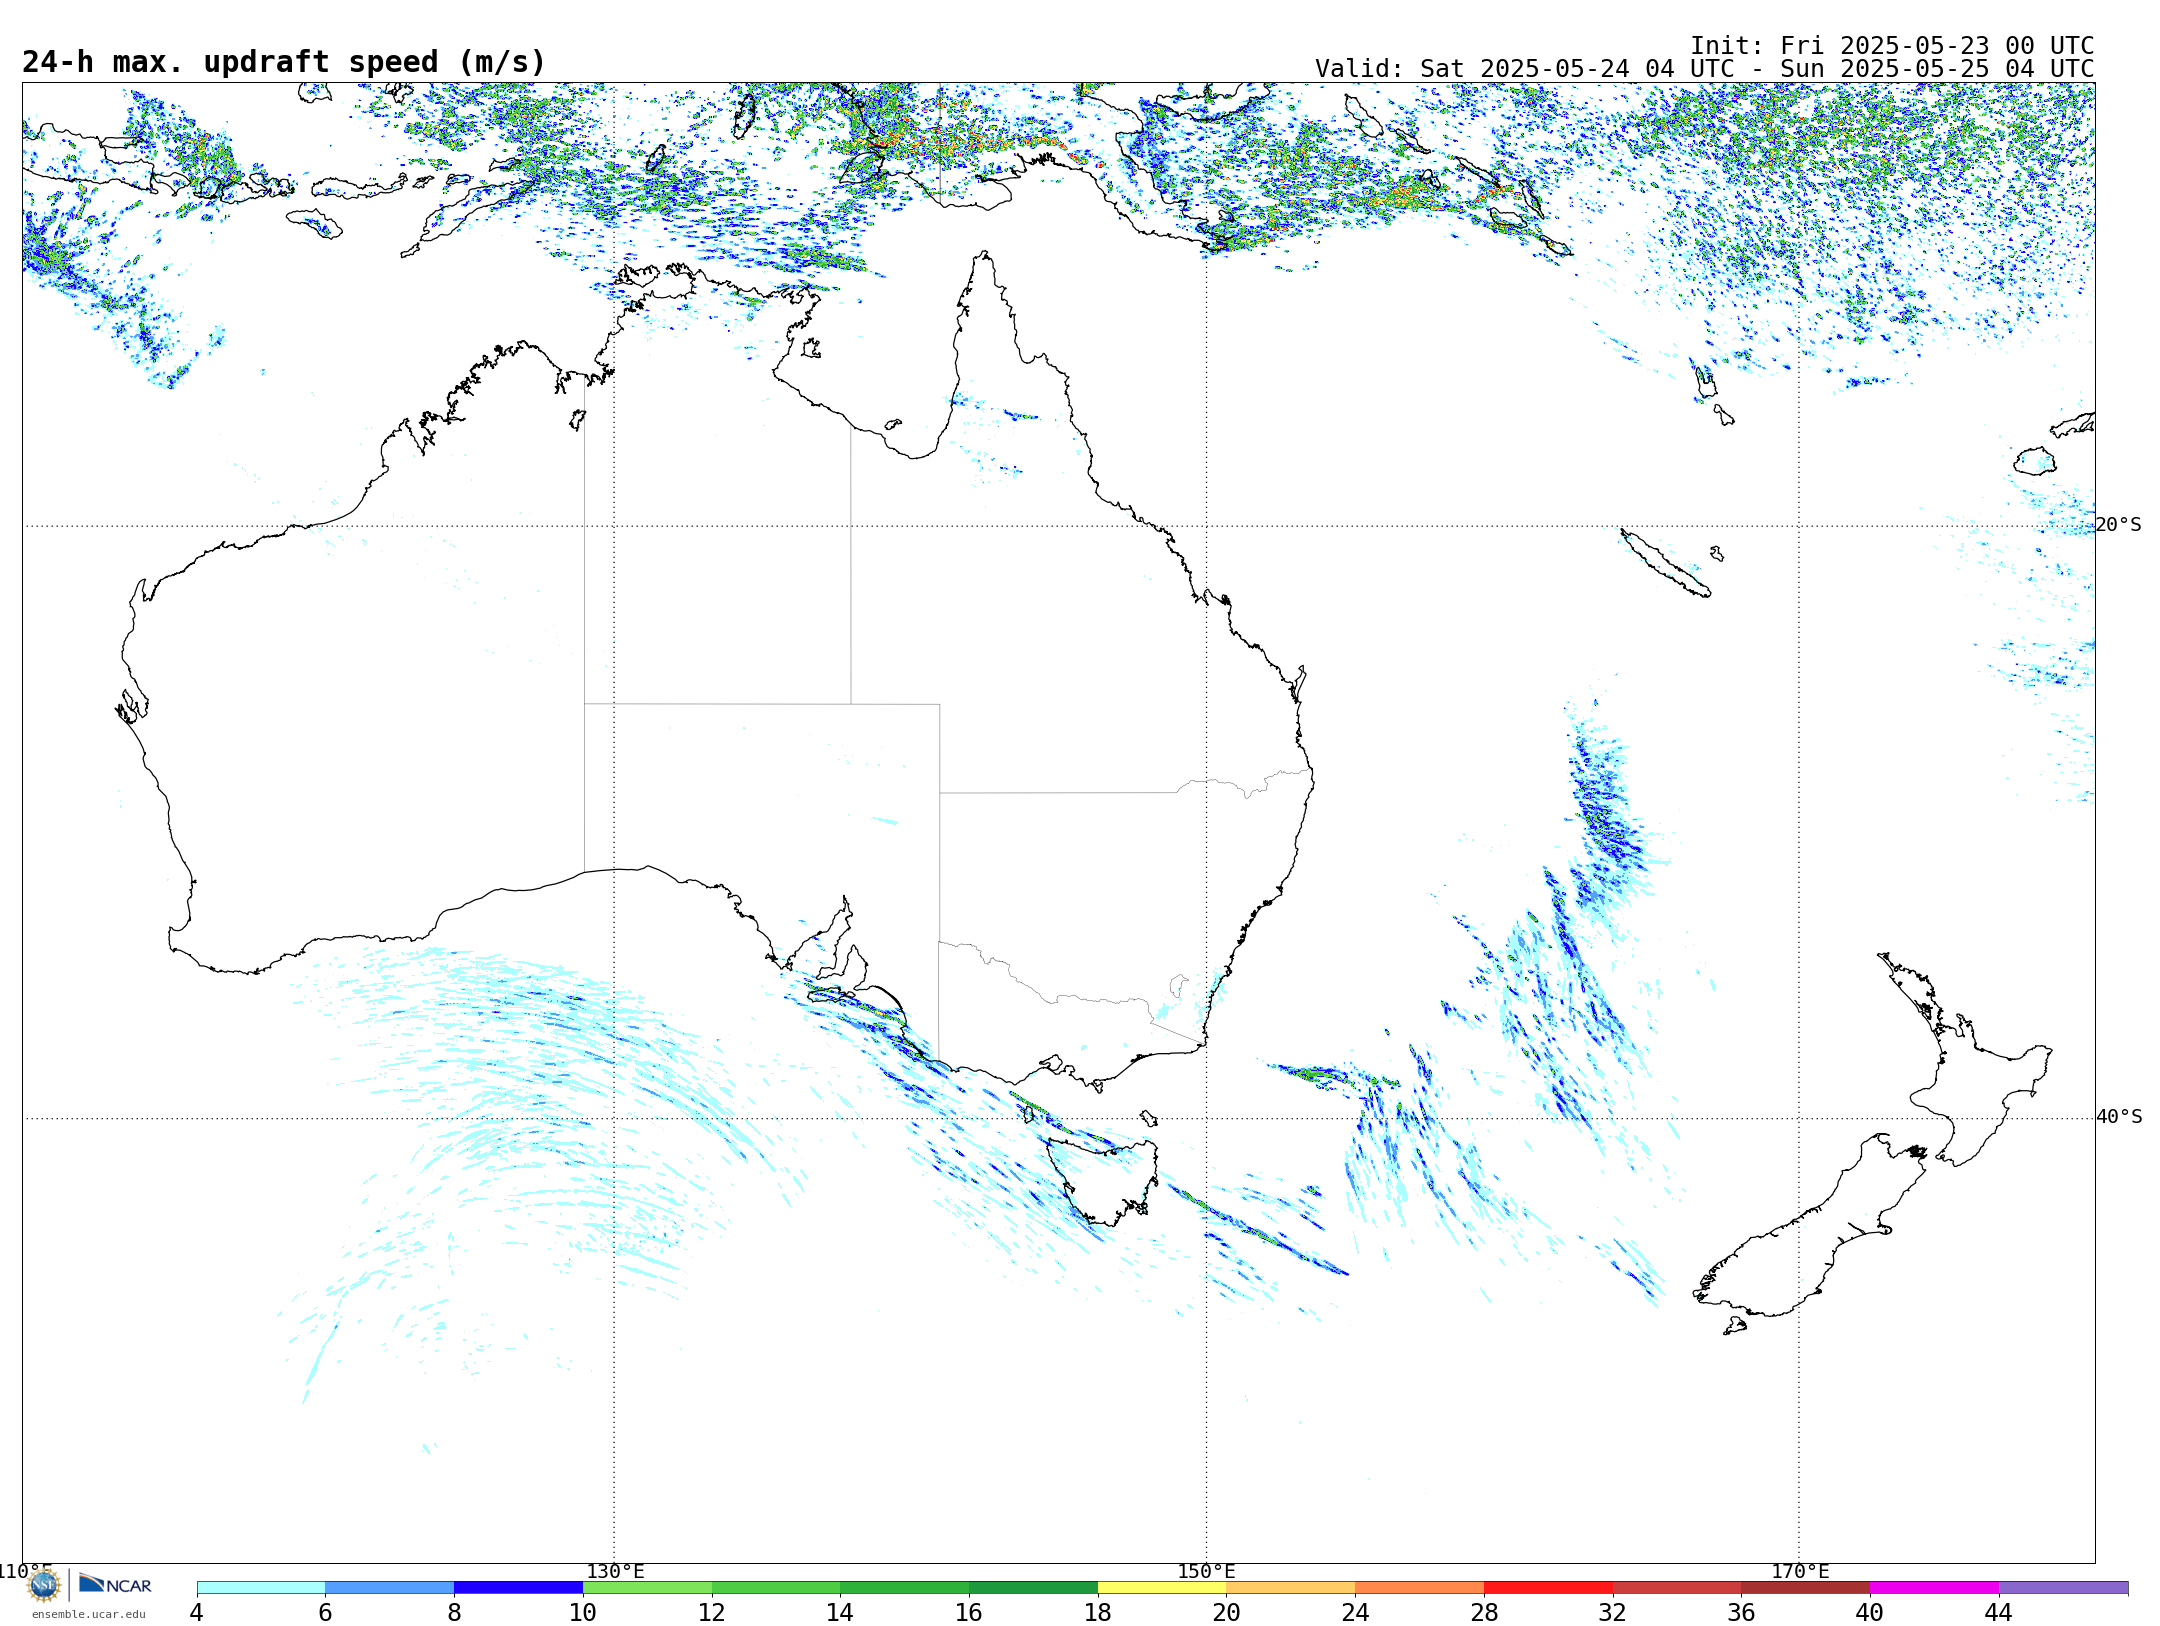Click the colorbar tick label '20'
The height and width of the screenshot is (1626, 2160).
click(1227, 1613)
